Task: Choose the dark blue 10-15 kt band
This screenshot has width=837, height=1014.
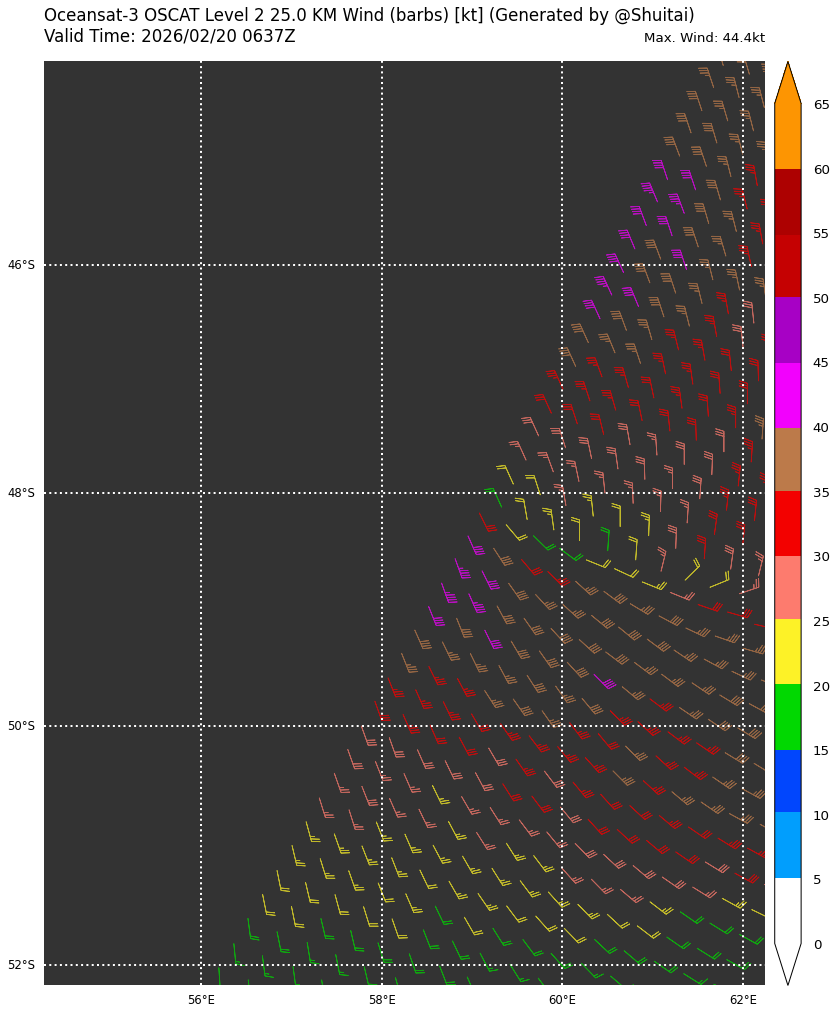Action: coord(787,781)
